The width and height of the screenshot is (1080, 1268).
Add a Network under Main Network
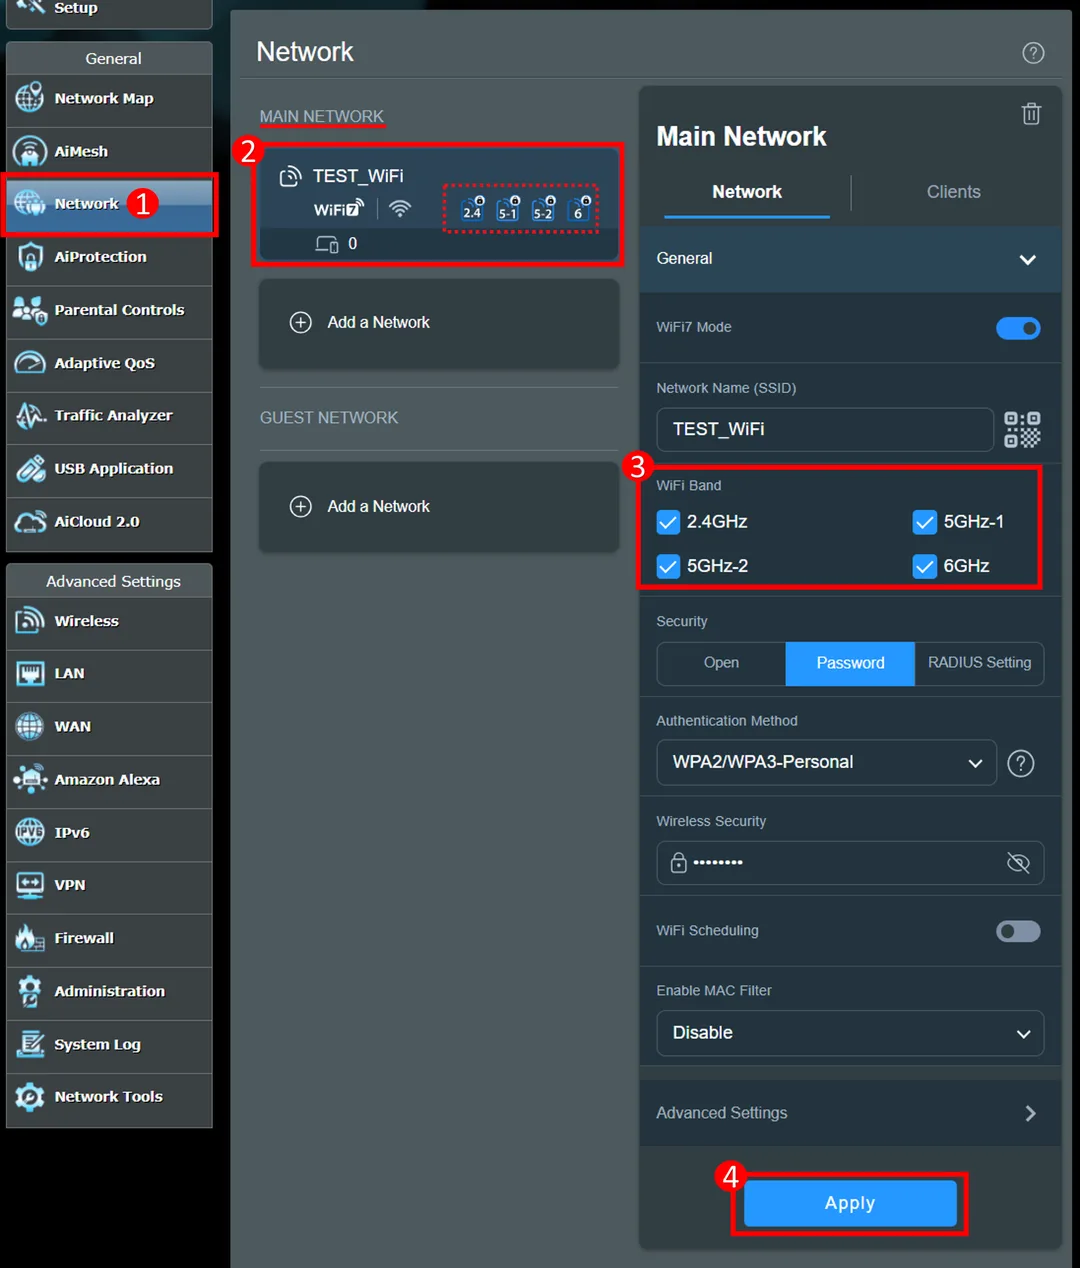(439, 323)
